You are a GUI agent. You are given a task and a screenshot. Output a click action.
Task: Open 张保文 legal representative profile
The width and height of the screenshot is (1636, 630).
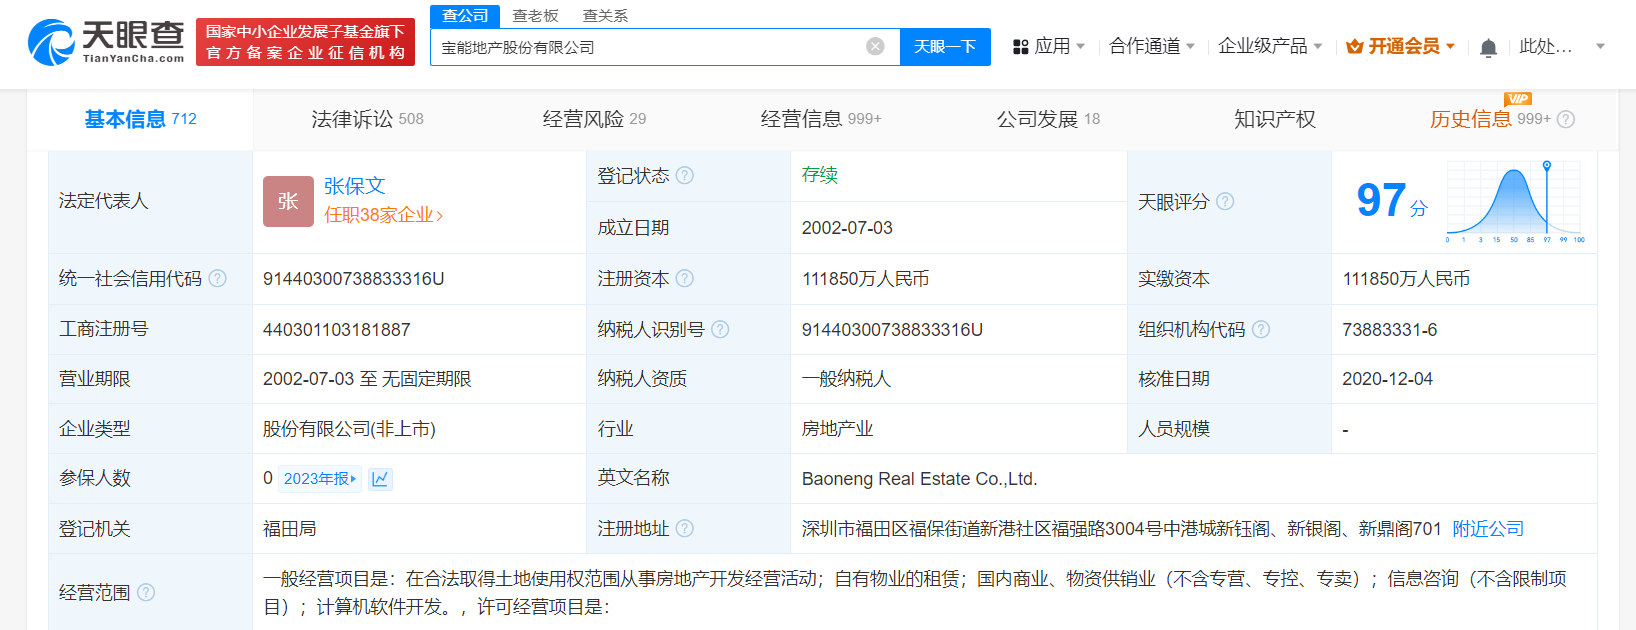pyautogui.click(x=354, y=186)
